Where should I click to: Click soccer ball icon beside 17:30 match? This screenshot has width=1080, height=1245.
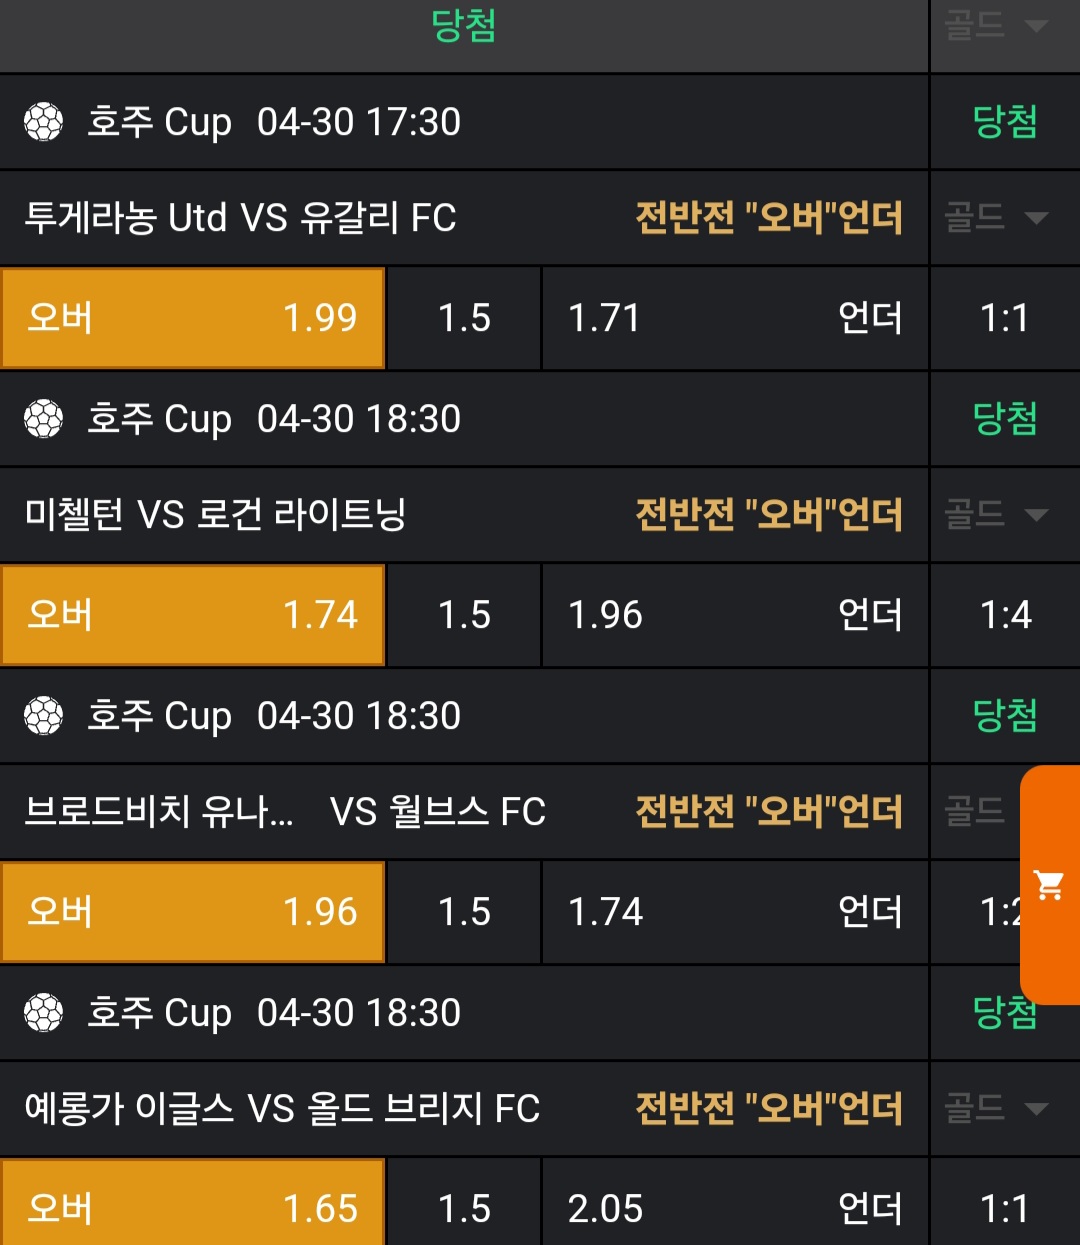[44, 122]
